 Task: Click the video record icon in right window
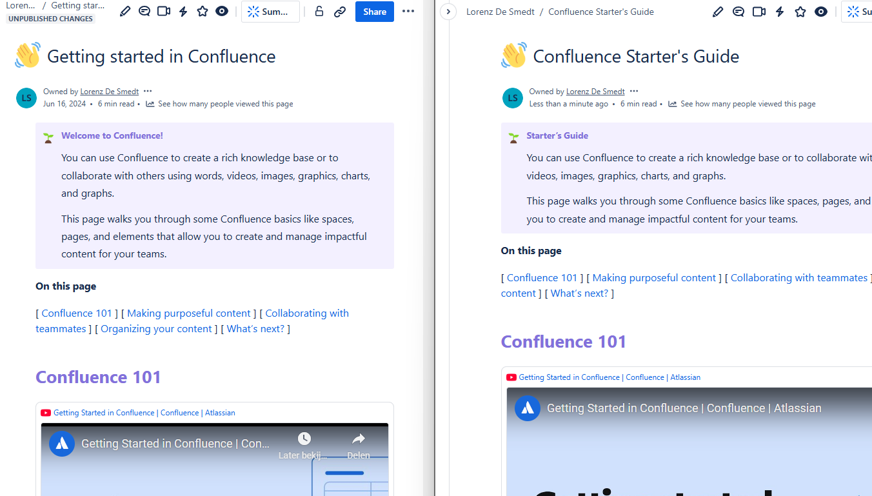pyautogui.click(x=759, y=12)
